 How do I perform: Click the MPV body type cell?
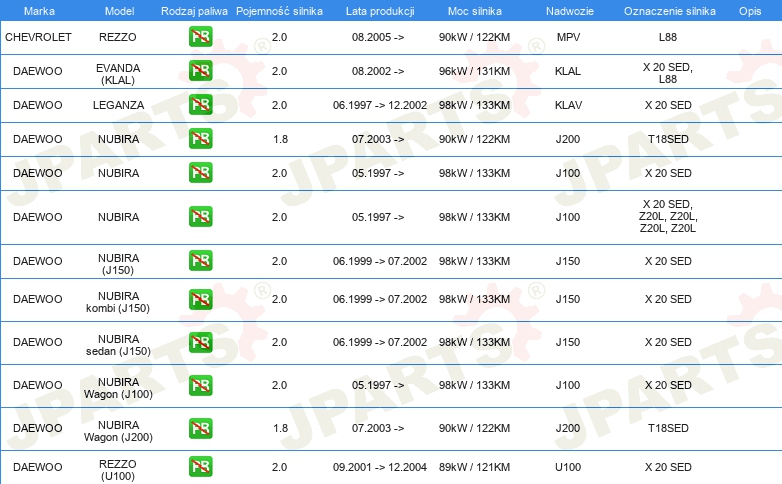(568, 37)
